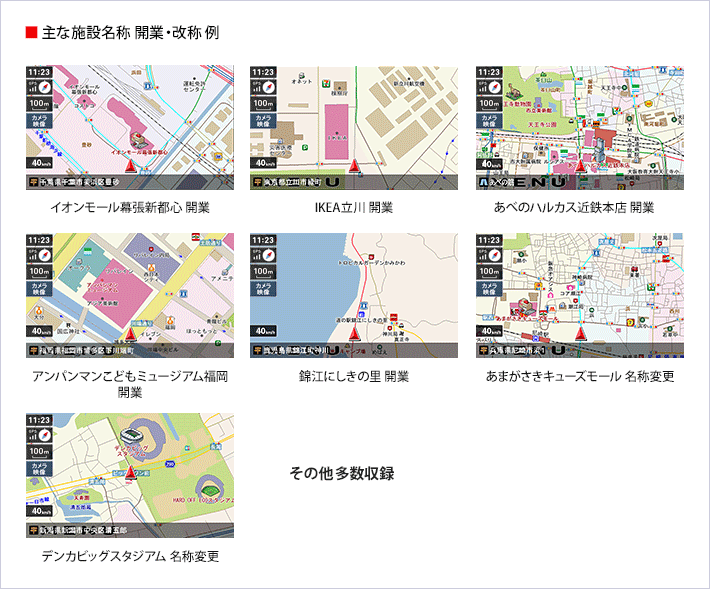The width and height of the screenshot is (710, 589).
Task: Click the compass icon in the あまがさきキューズモール map
Action: (x=495, y=255)
